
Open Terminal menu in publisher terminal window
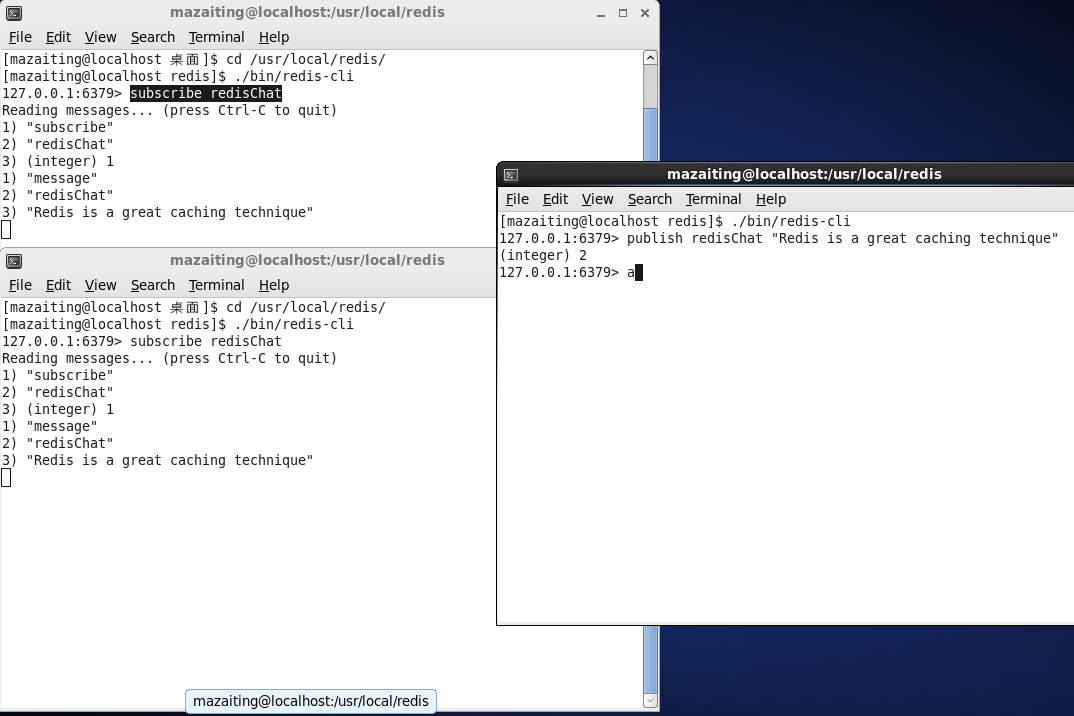(713, 199)
